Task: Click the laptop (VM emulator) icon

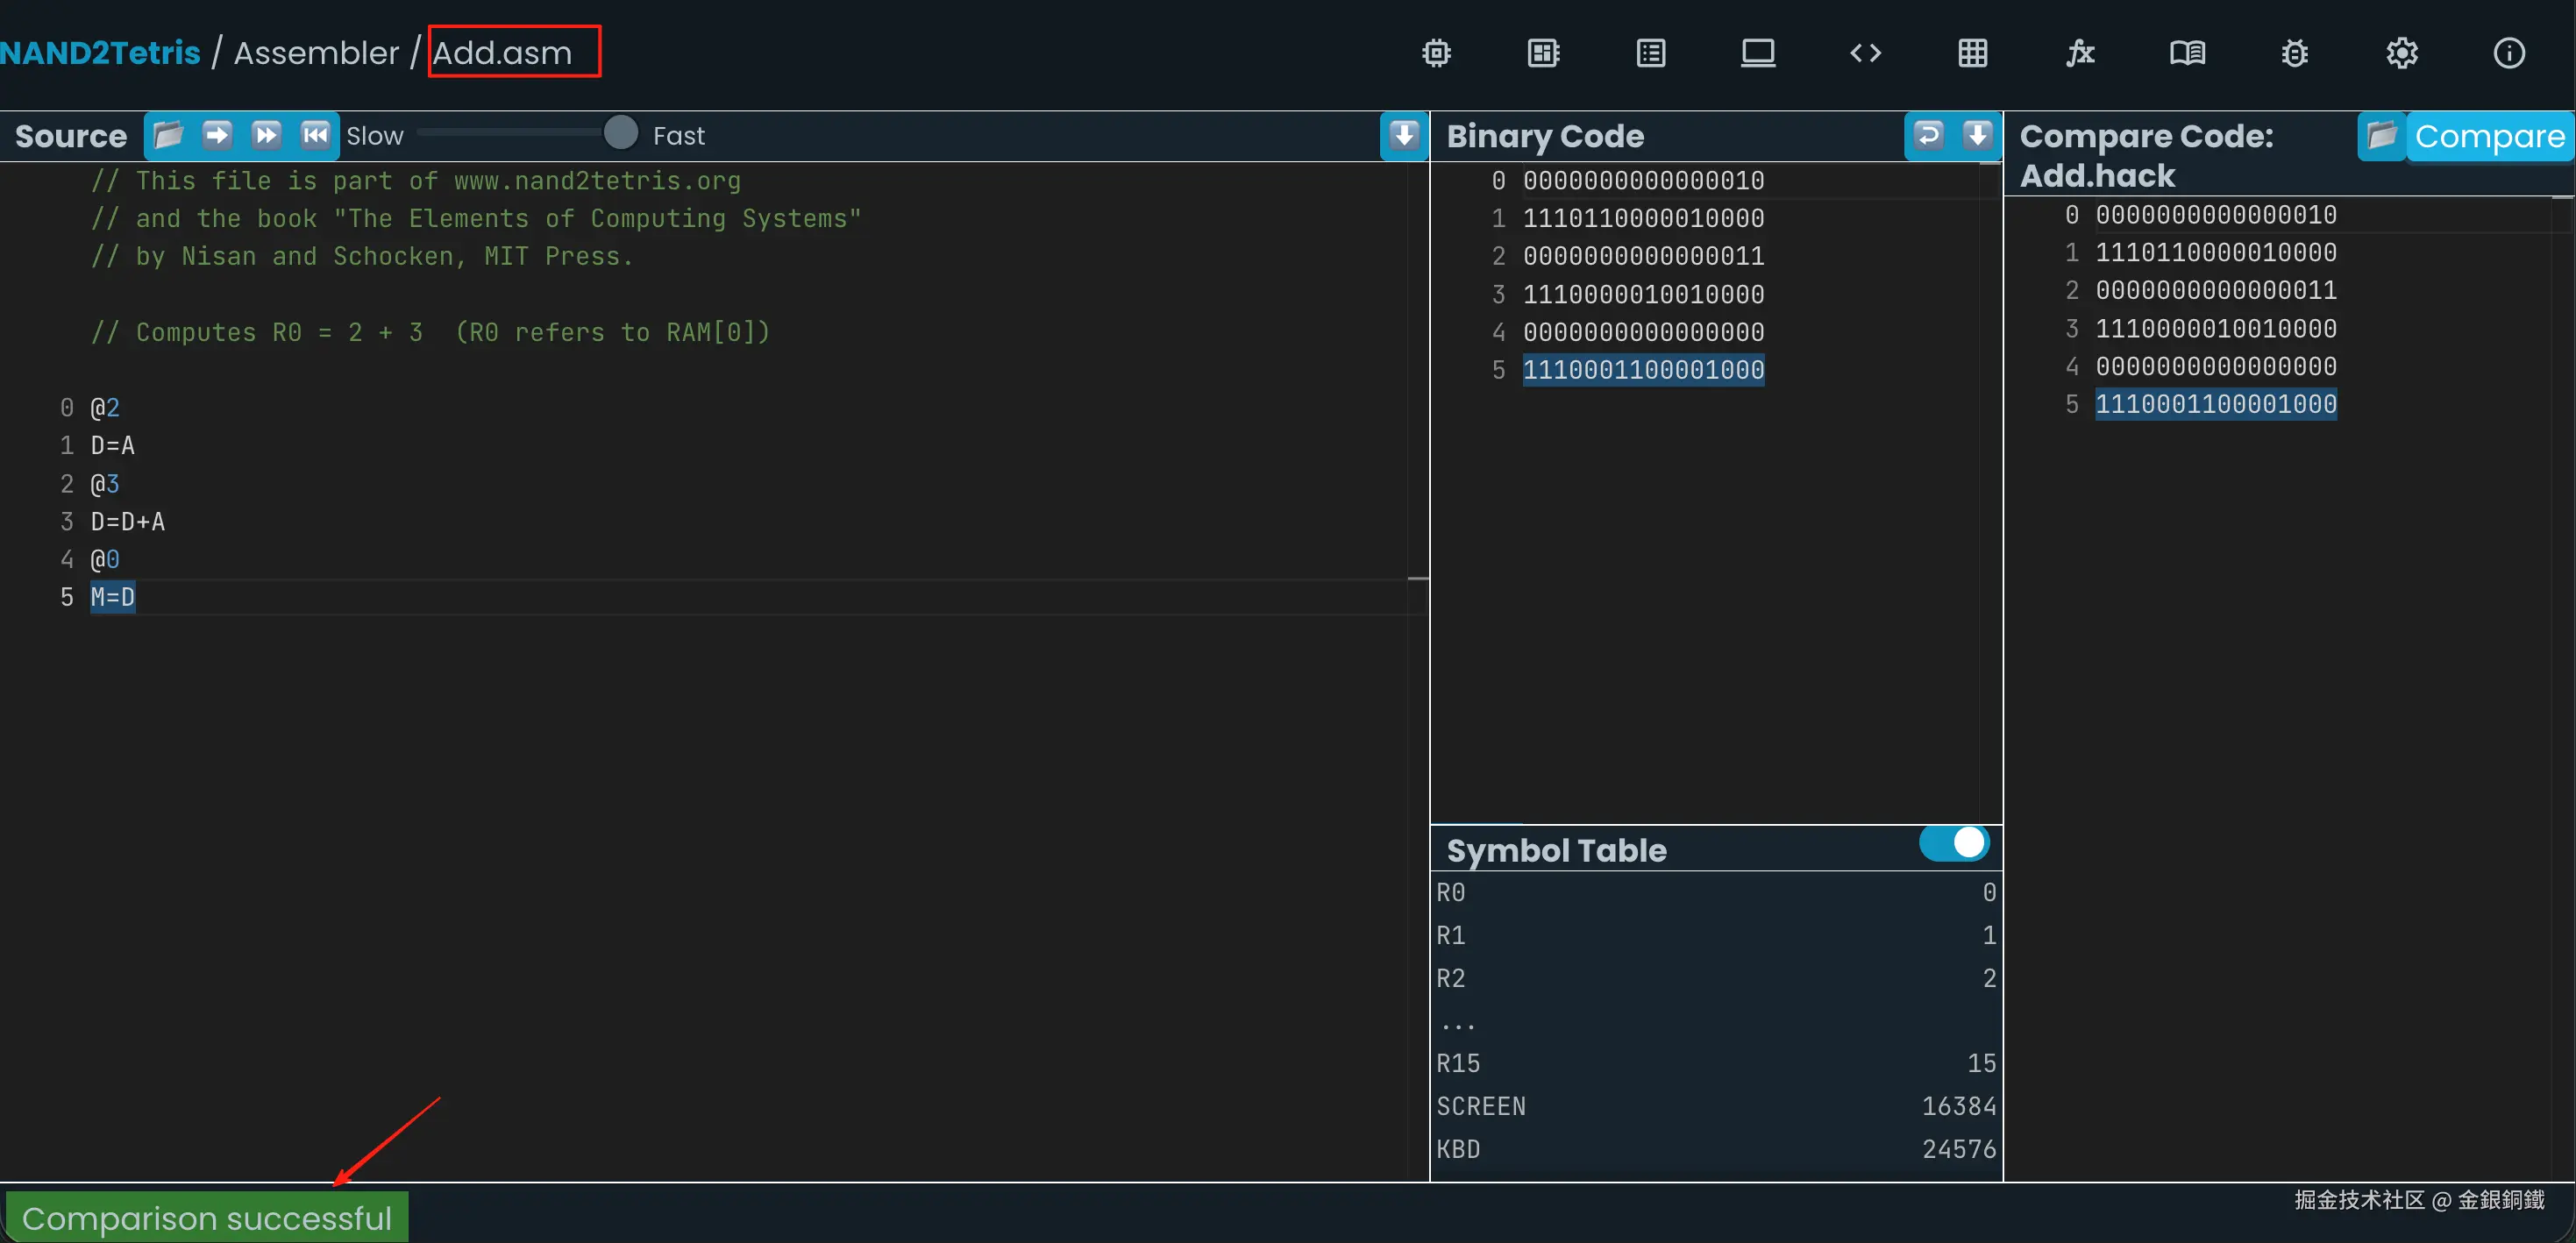Action: point(1757,53)
